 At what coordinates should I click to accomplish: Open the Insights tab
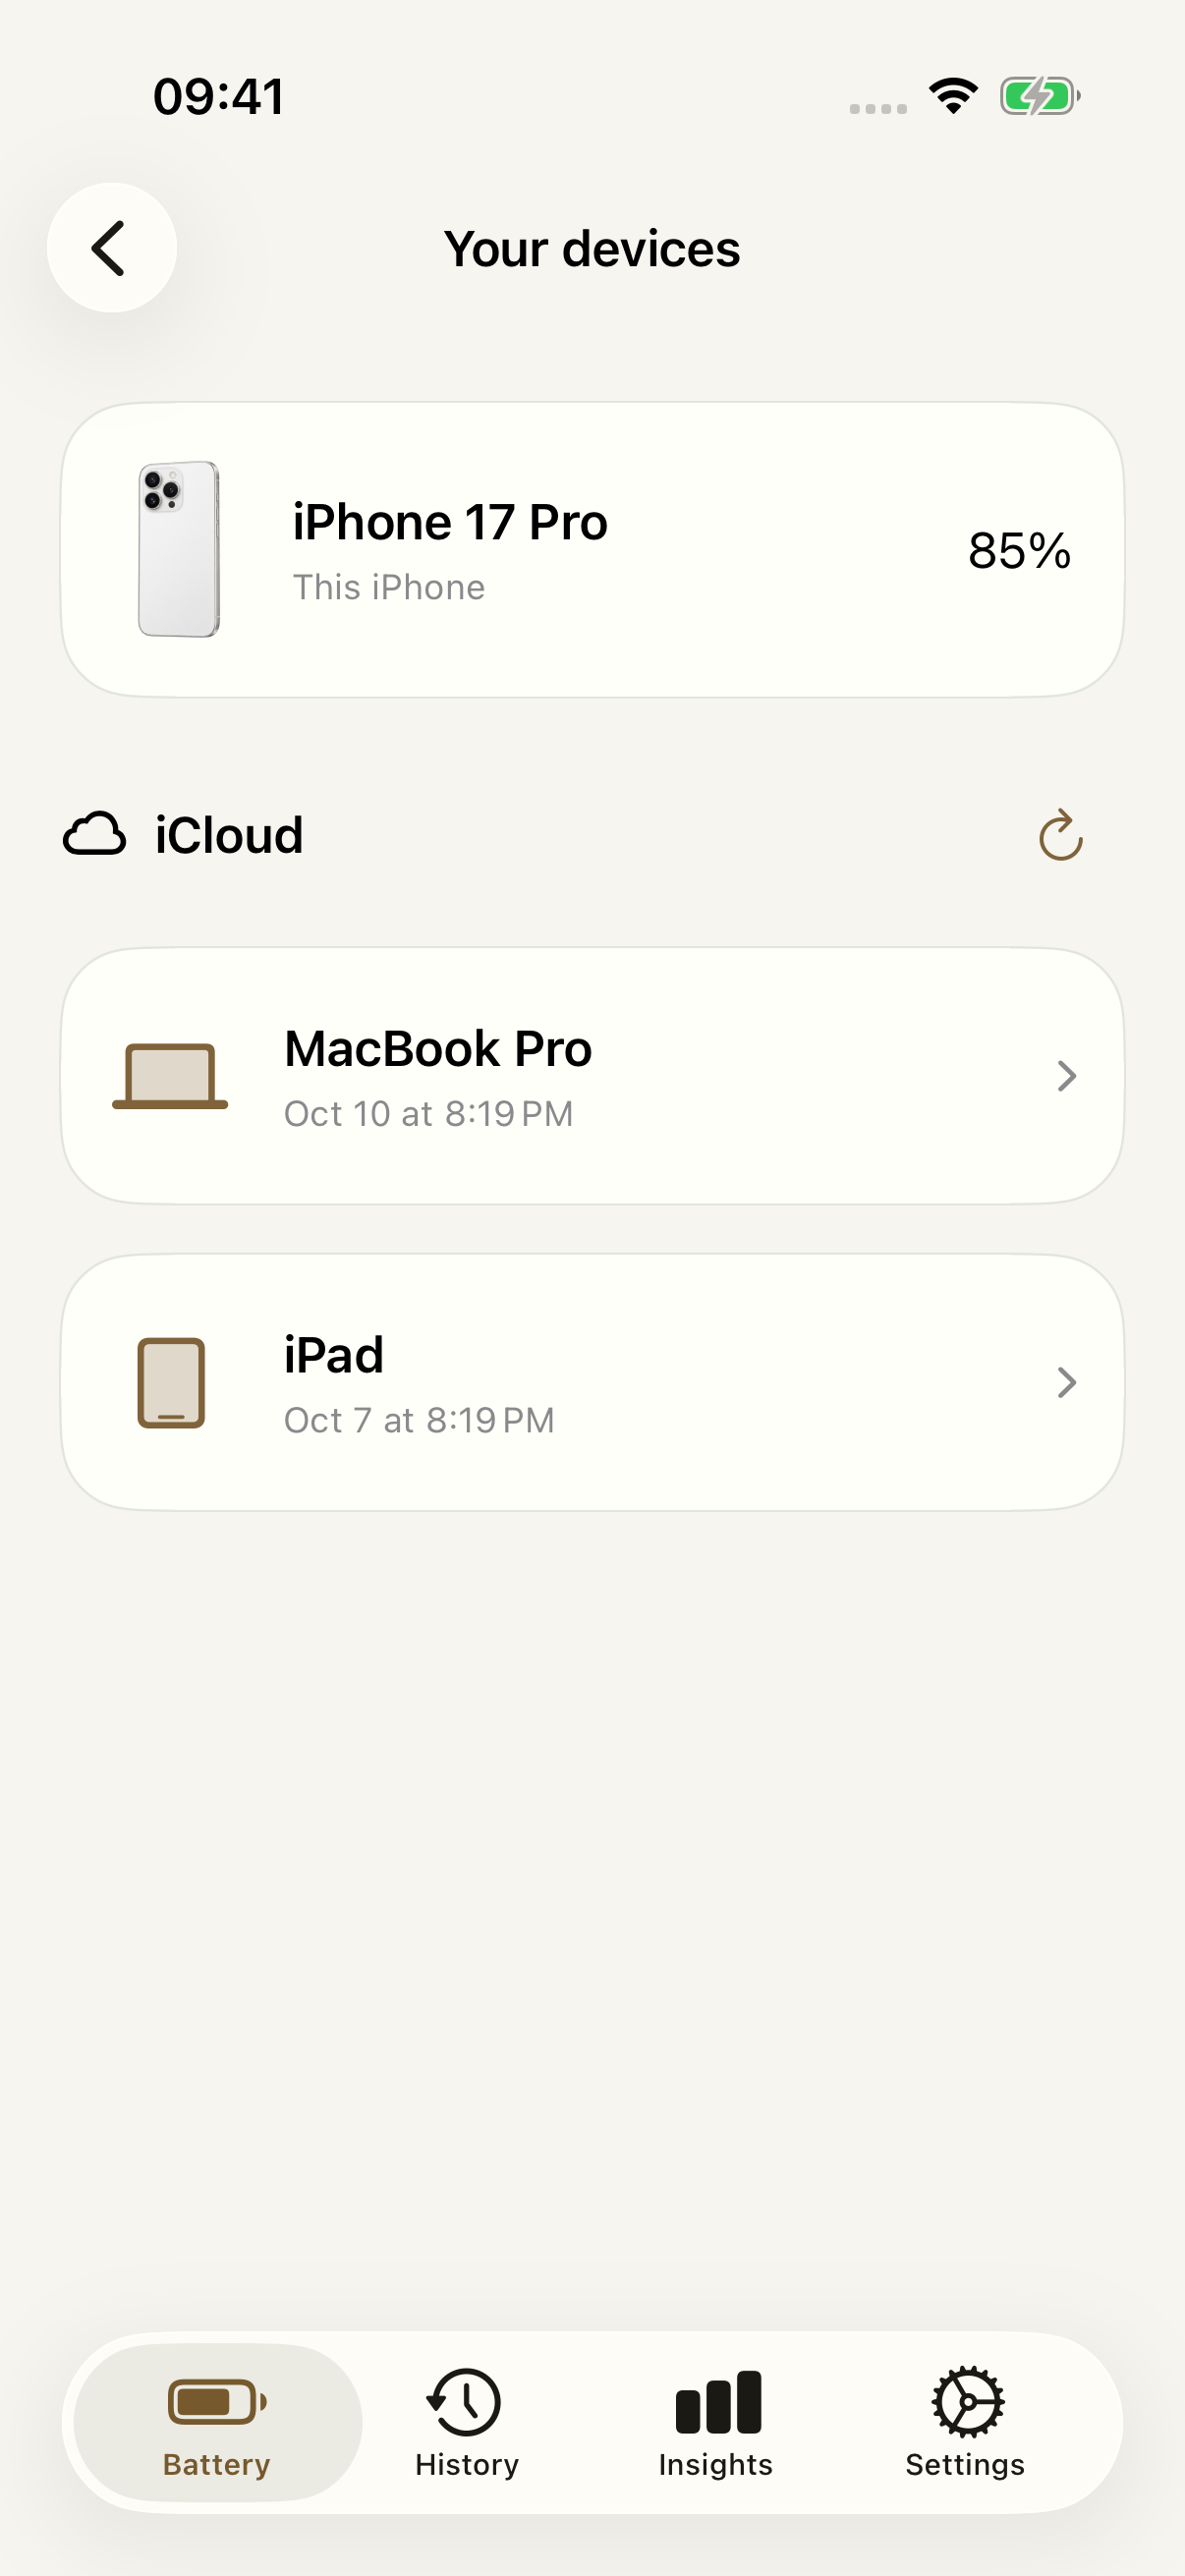tap(716, 2421)
